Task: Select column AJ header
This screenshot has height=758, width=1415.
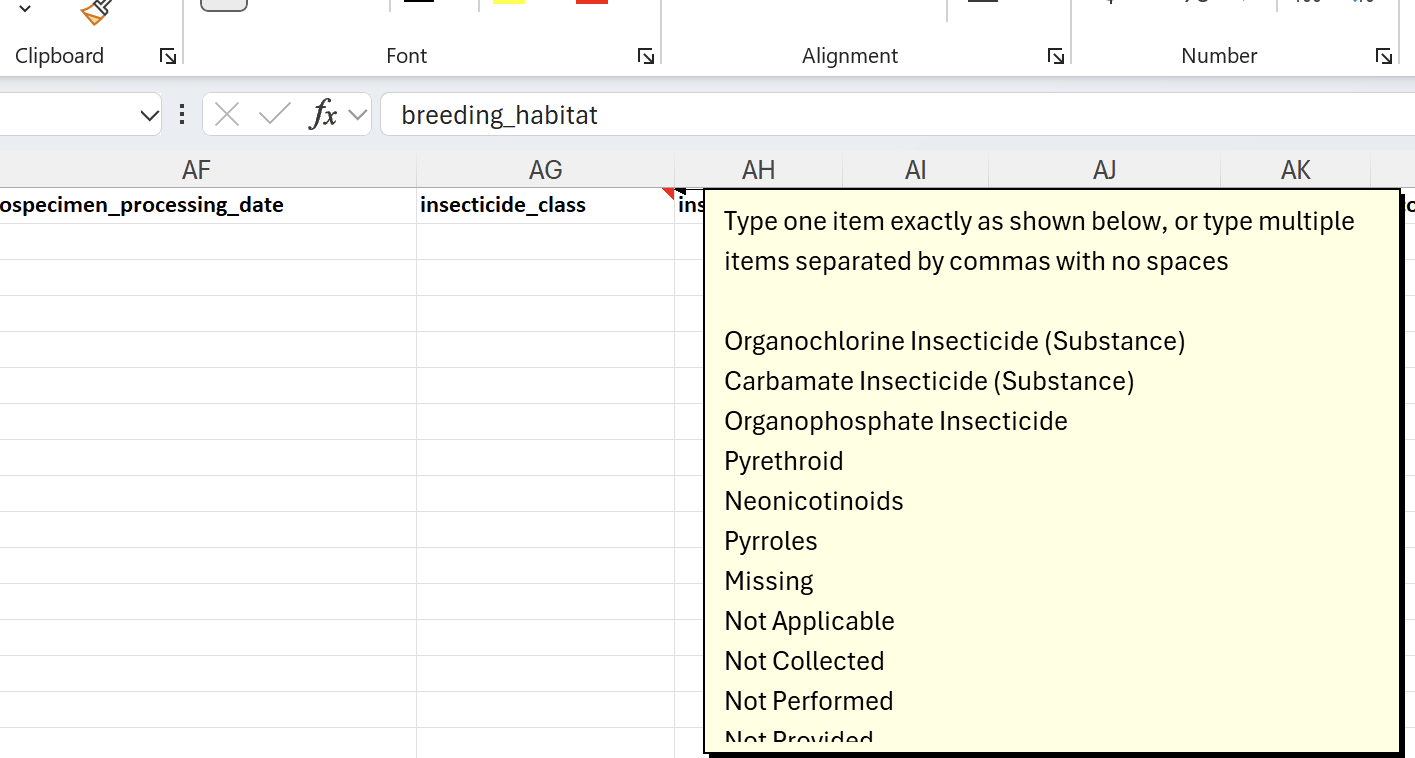Action: click(x=1104, y=170)
